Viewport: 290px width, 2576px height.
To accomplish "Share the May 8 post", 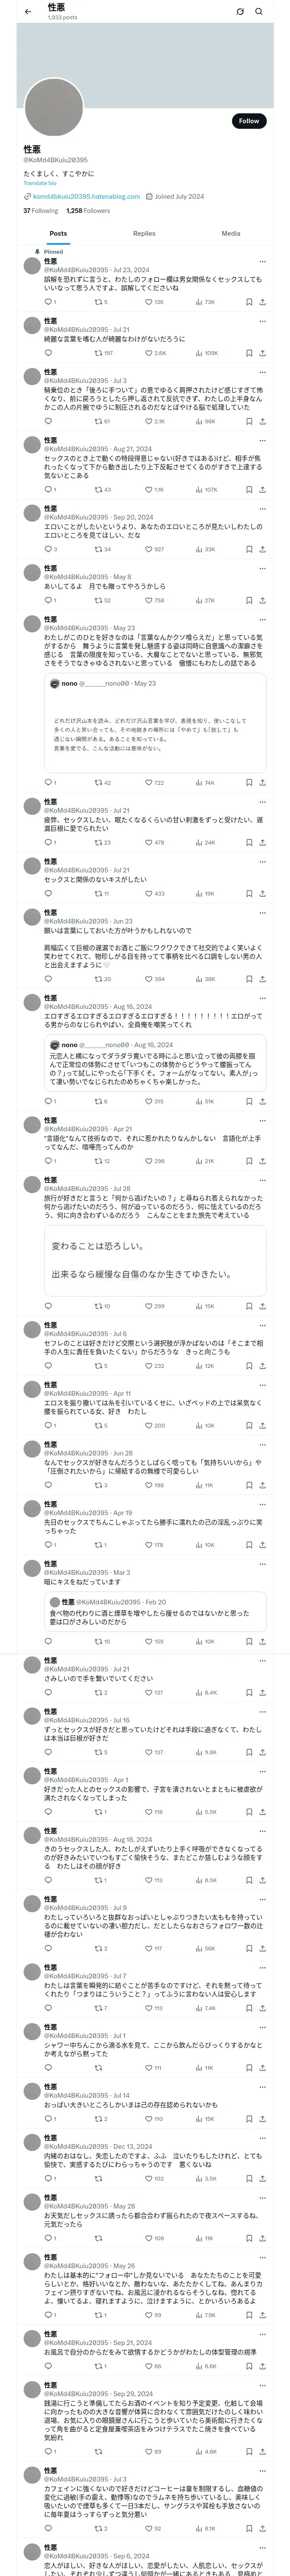I will pyautogui.click(x=263, y=600).
